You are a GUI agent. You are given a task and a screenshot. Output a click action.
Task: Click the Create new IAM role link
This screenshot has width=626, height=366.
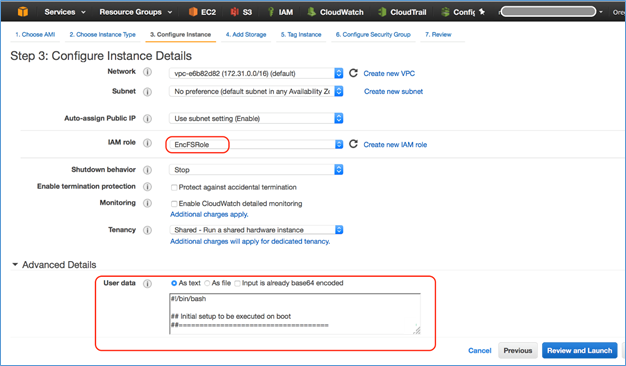[395, 144]
